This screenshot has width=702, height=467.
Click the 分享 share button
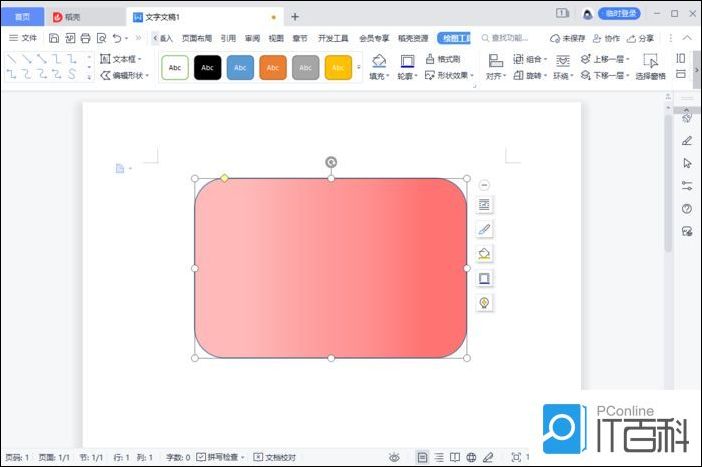coord(640,38)
